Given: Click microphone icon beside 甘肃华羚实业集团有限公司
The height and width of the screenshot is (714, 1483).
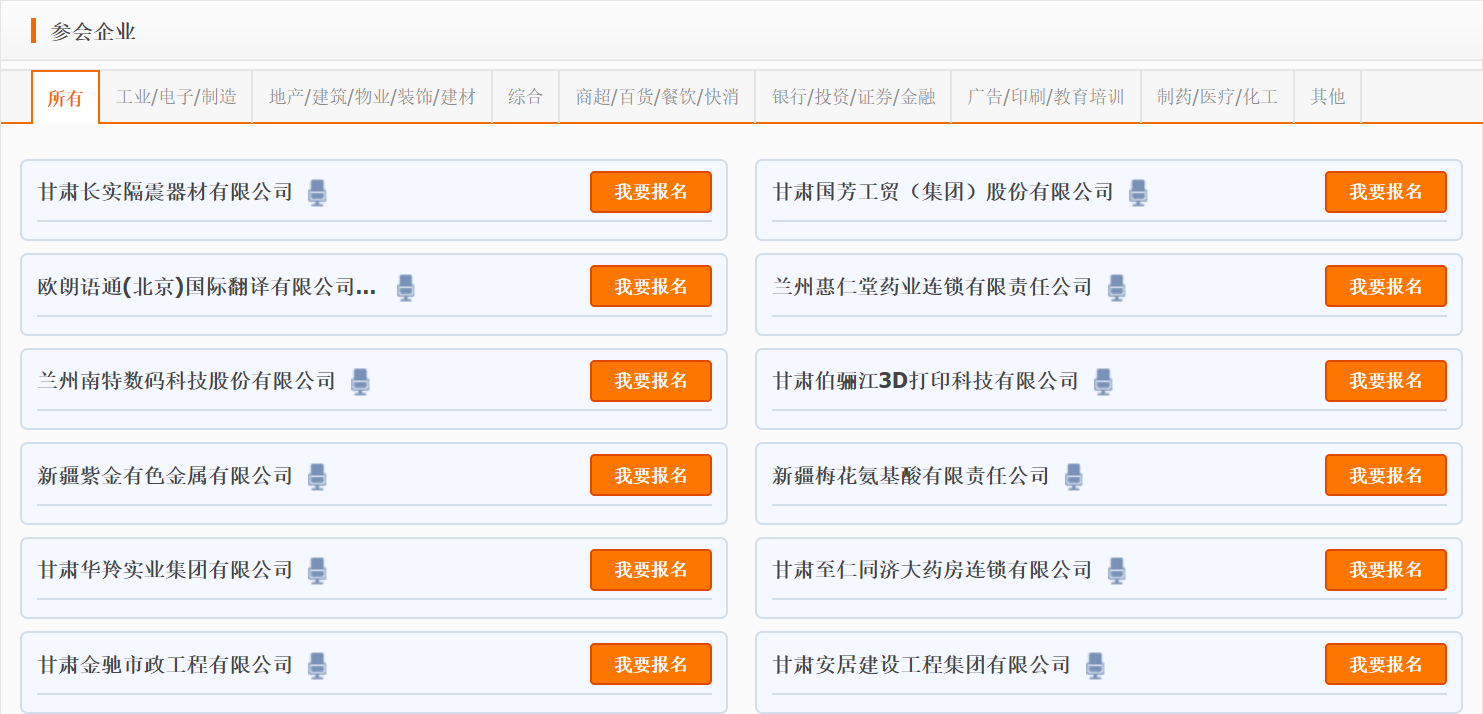Looking at the screenshot, I should pyautogui.click(x=317, y=570).
